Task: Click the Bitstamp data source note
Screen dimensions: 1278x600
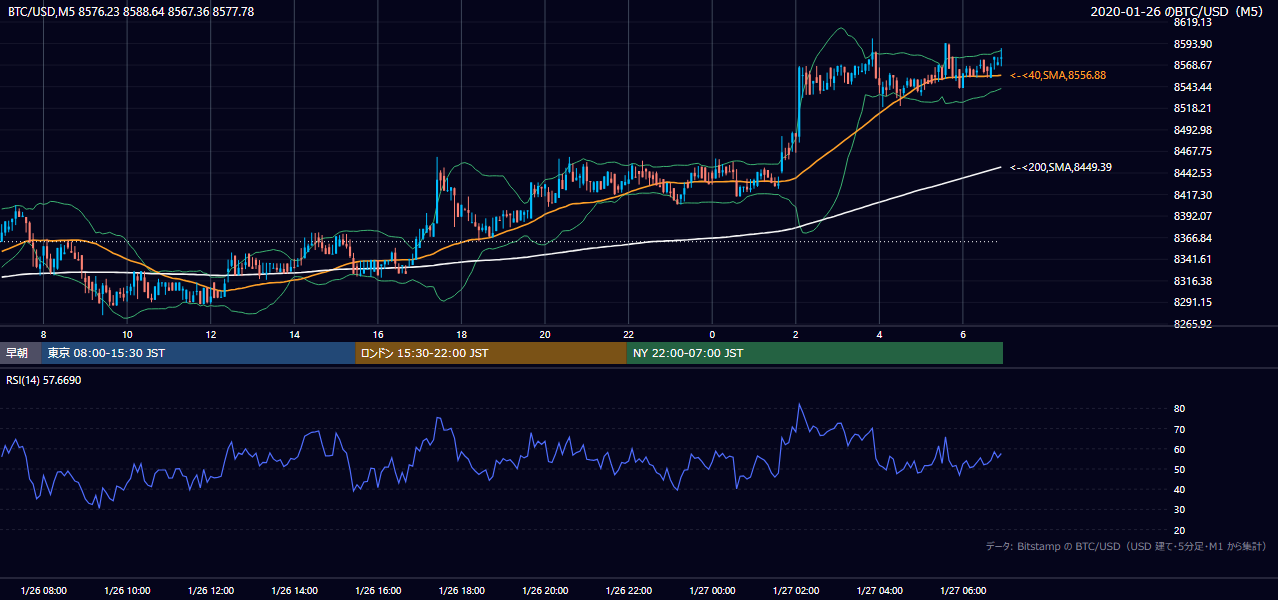Action: click(x=1126, y=547)
